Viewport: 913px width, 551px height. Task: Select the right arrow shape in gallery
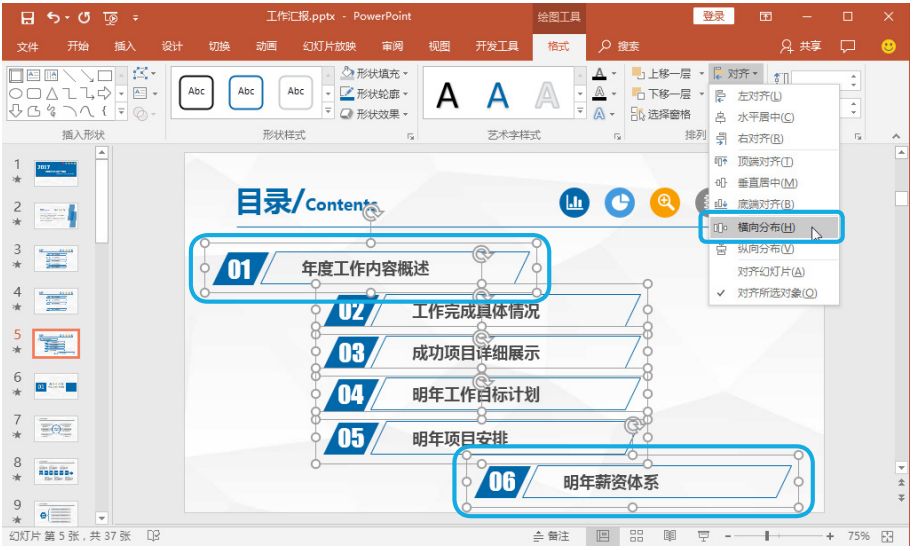pyautogui.click(x=104, y=93)
